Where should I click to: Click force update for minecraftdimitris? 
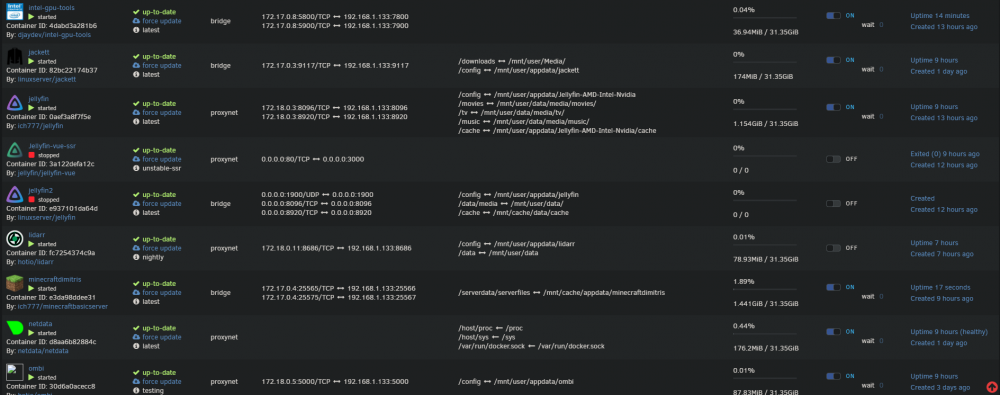pos(161,292)
